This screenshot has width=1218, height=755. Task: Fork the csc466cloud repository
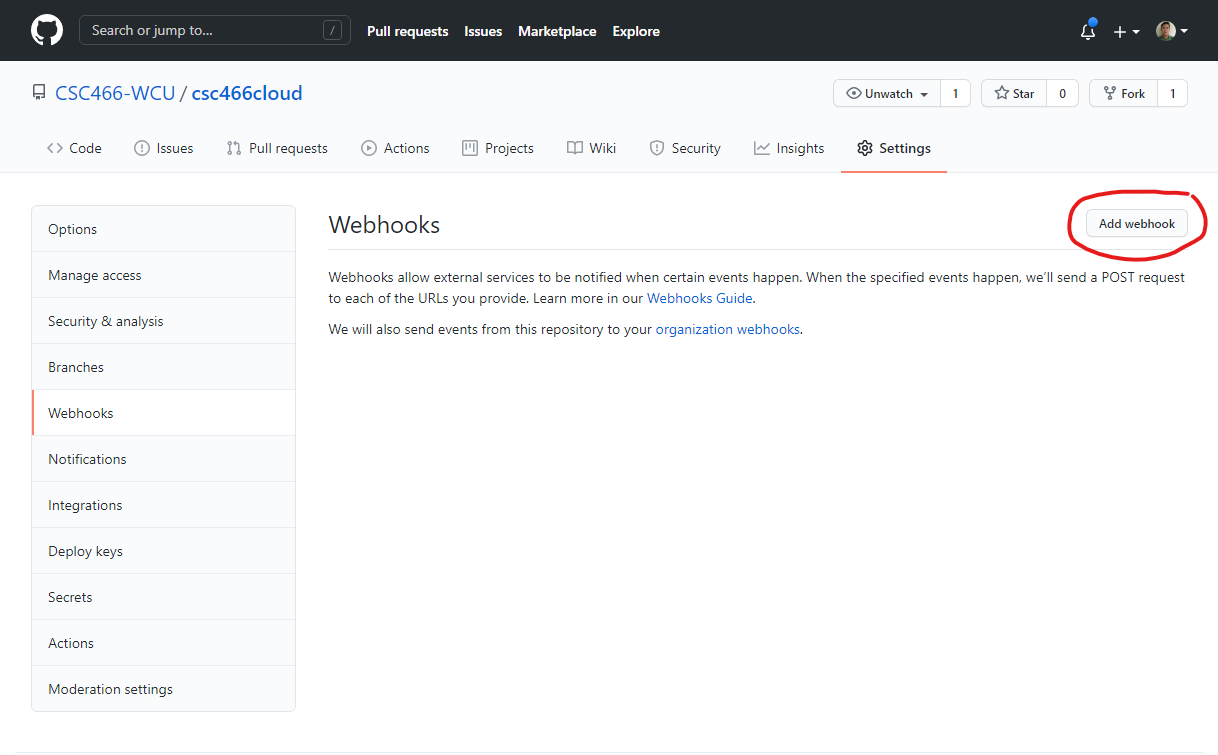[x=1123, y=93]
